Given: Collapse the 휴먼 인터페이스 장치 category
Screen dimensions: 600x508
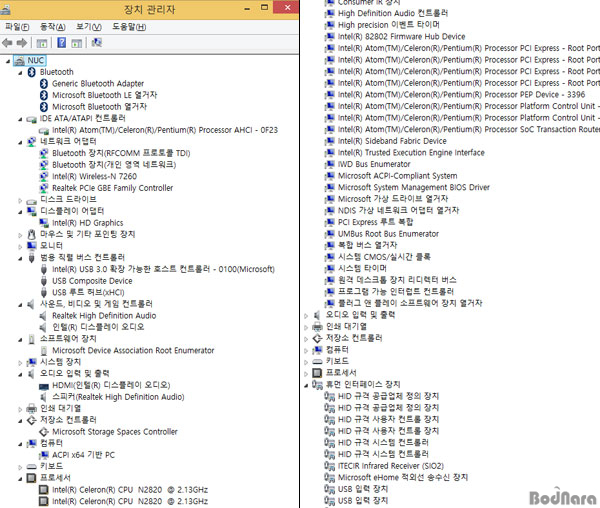Looking at the screenshot, I should pos(306,386).
